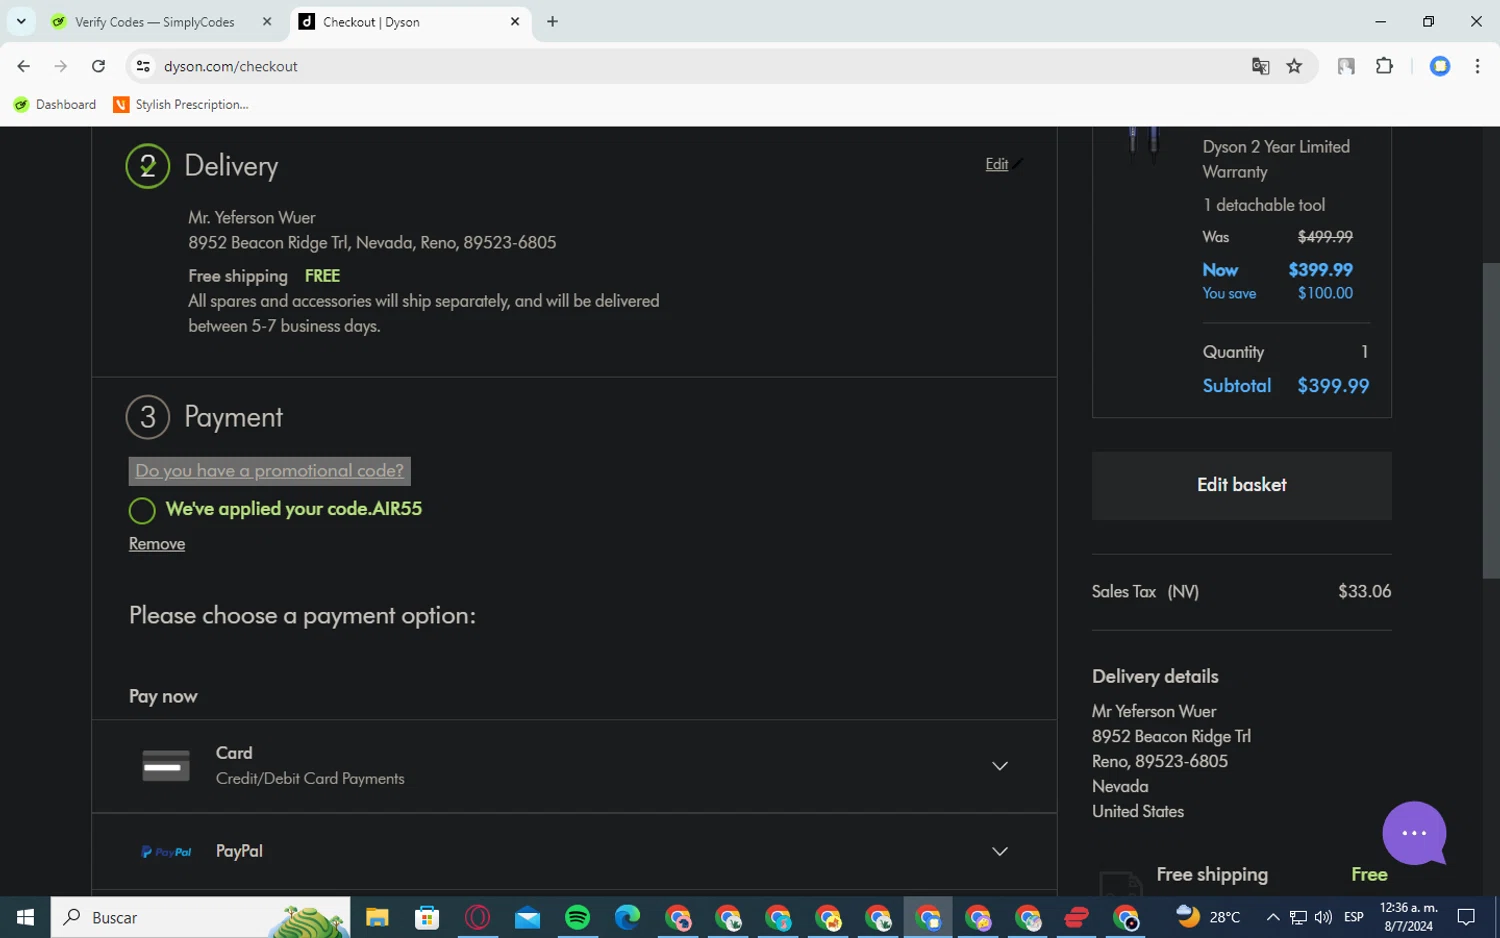Image resolution: width=1500 pixels, height=938 pixels.
Task: View site information icon beside the URL
Action: 143,66
